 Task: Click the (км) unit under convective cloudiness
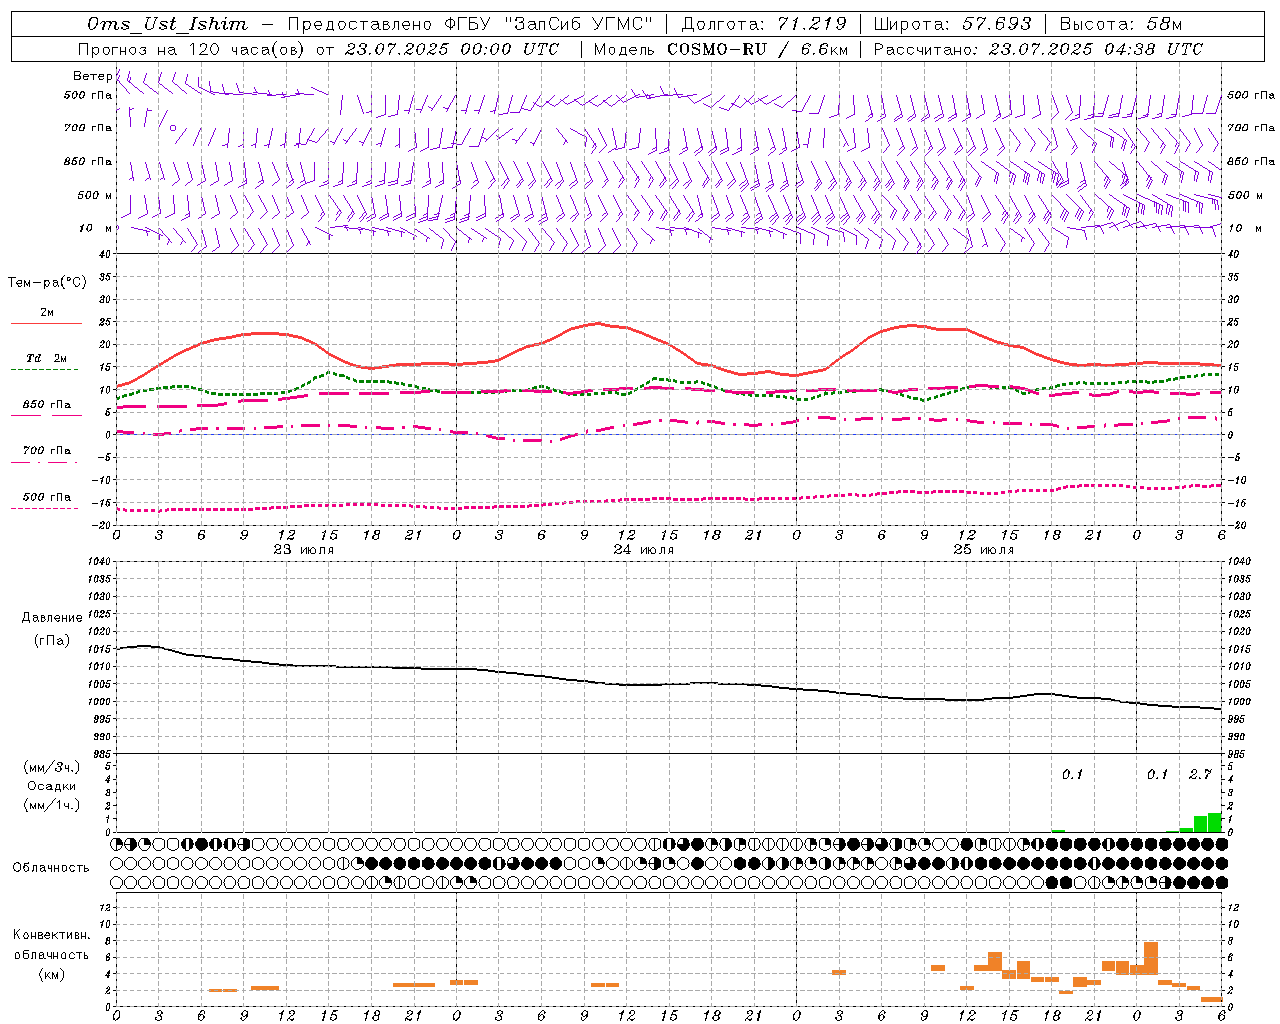click(x=52, y=974)
